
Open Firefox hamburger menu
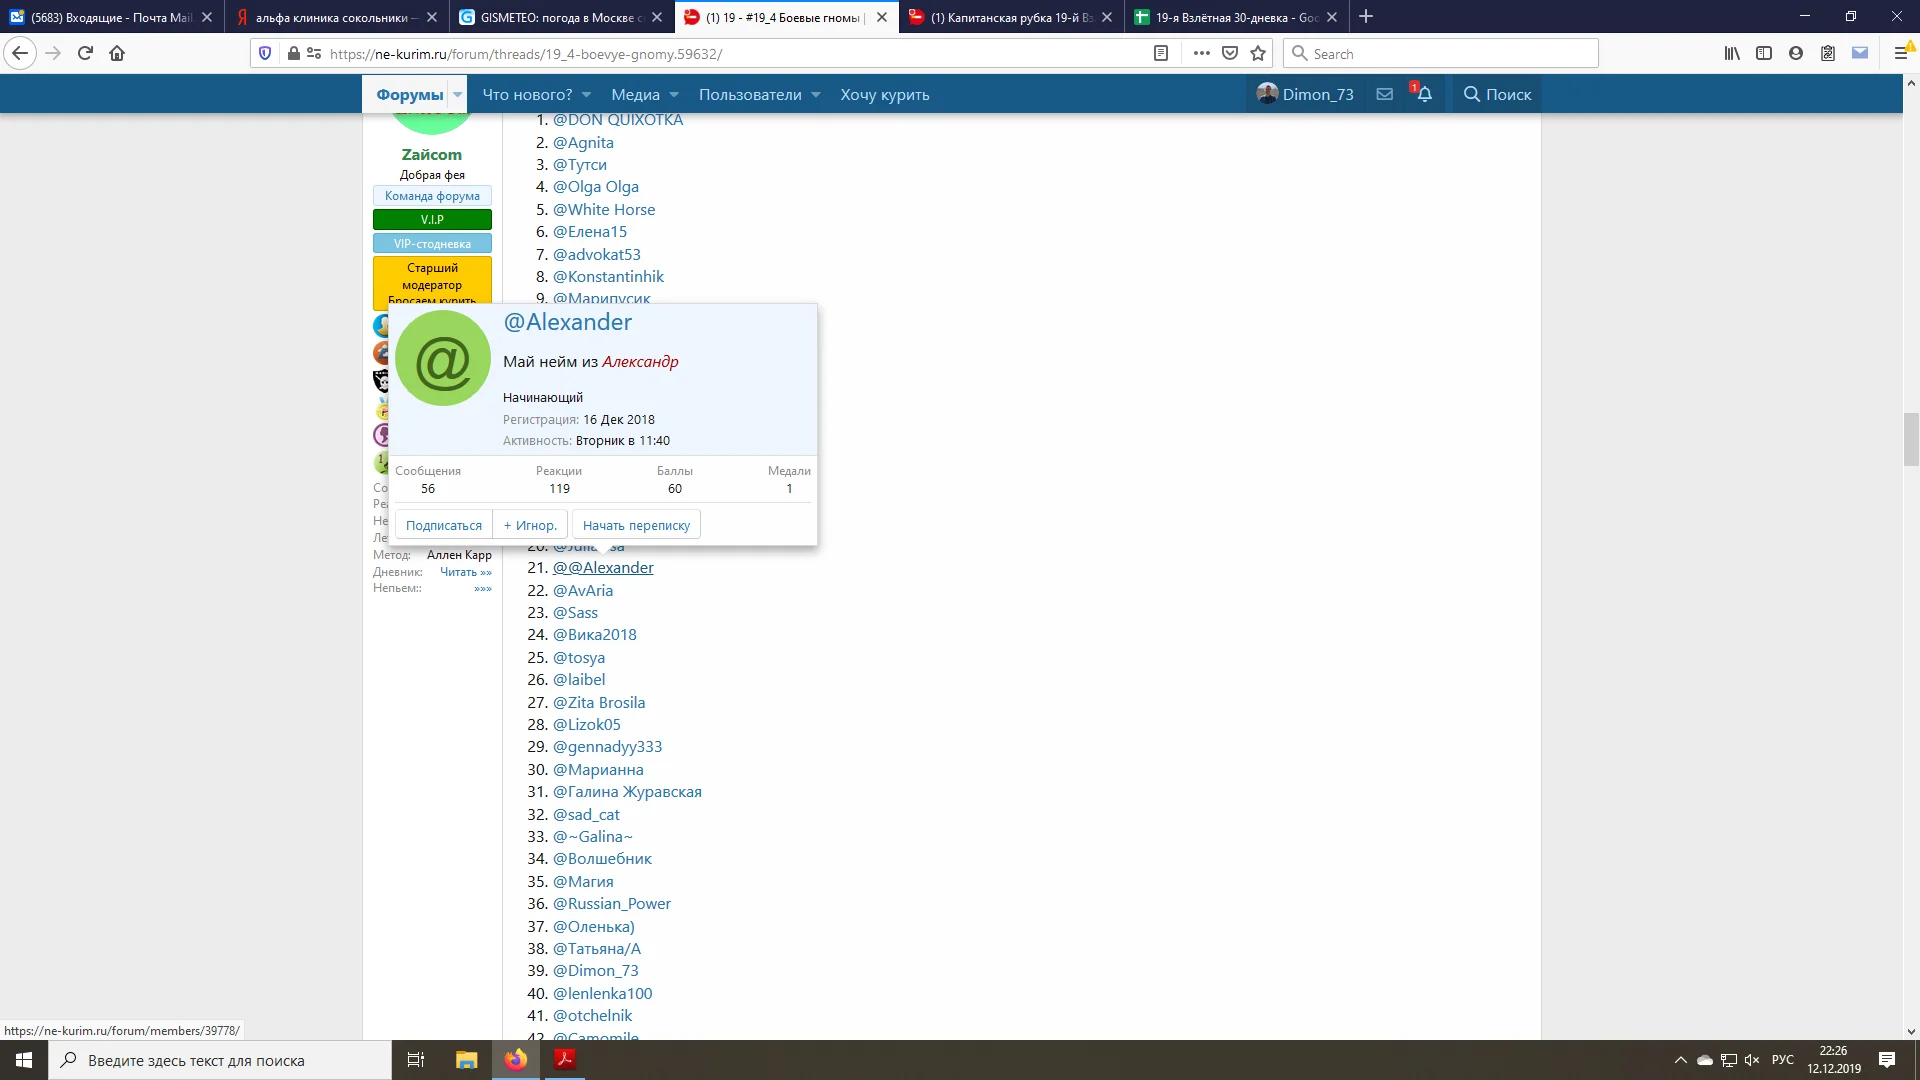tap(1902, 53)
